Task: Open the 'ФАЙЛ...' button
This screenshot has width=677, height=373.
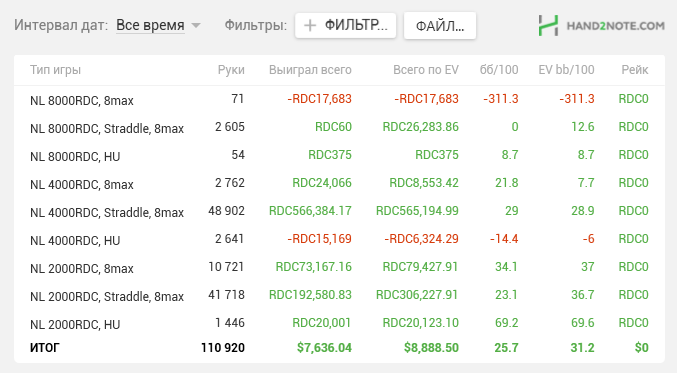Action: pyautogui.click(x=440, y=26)
